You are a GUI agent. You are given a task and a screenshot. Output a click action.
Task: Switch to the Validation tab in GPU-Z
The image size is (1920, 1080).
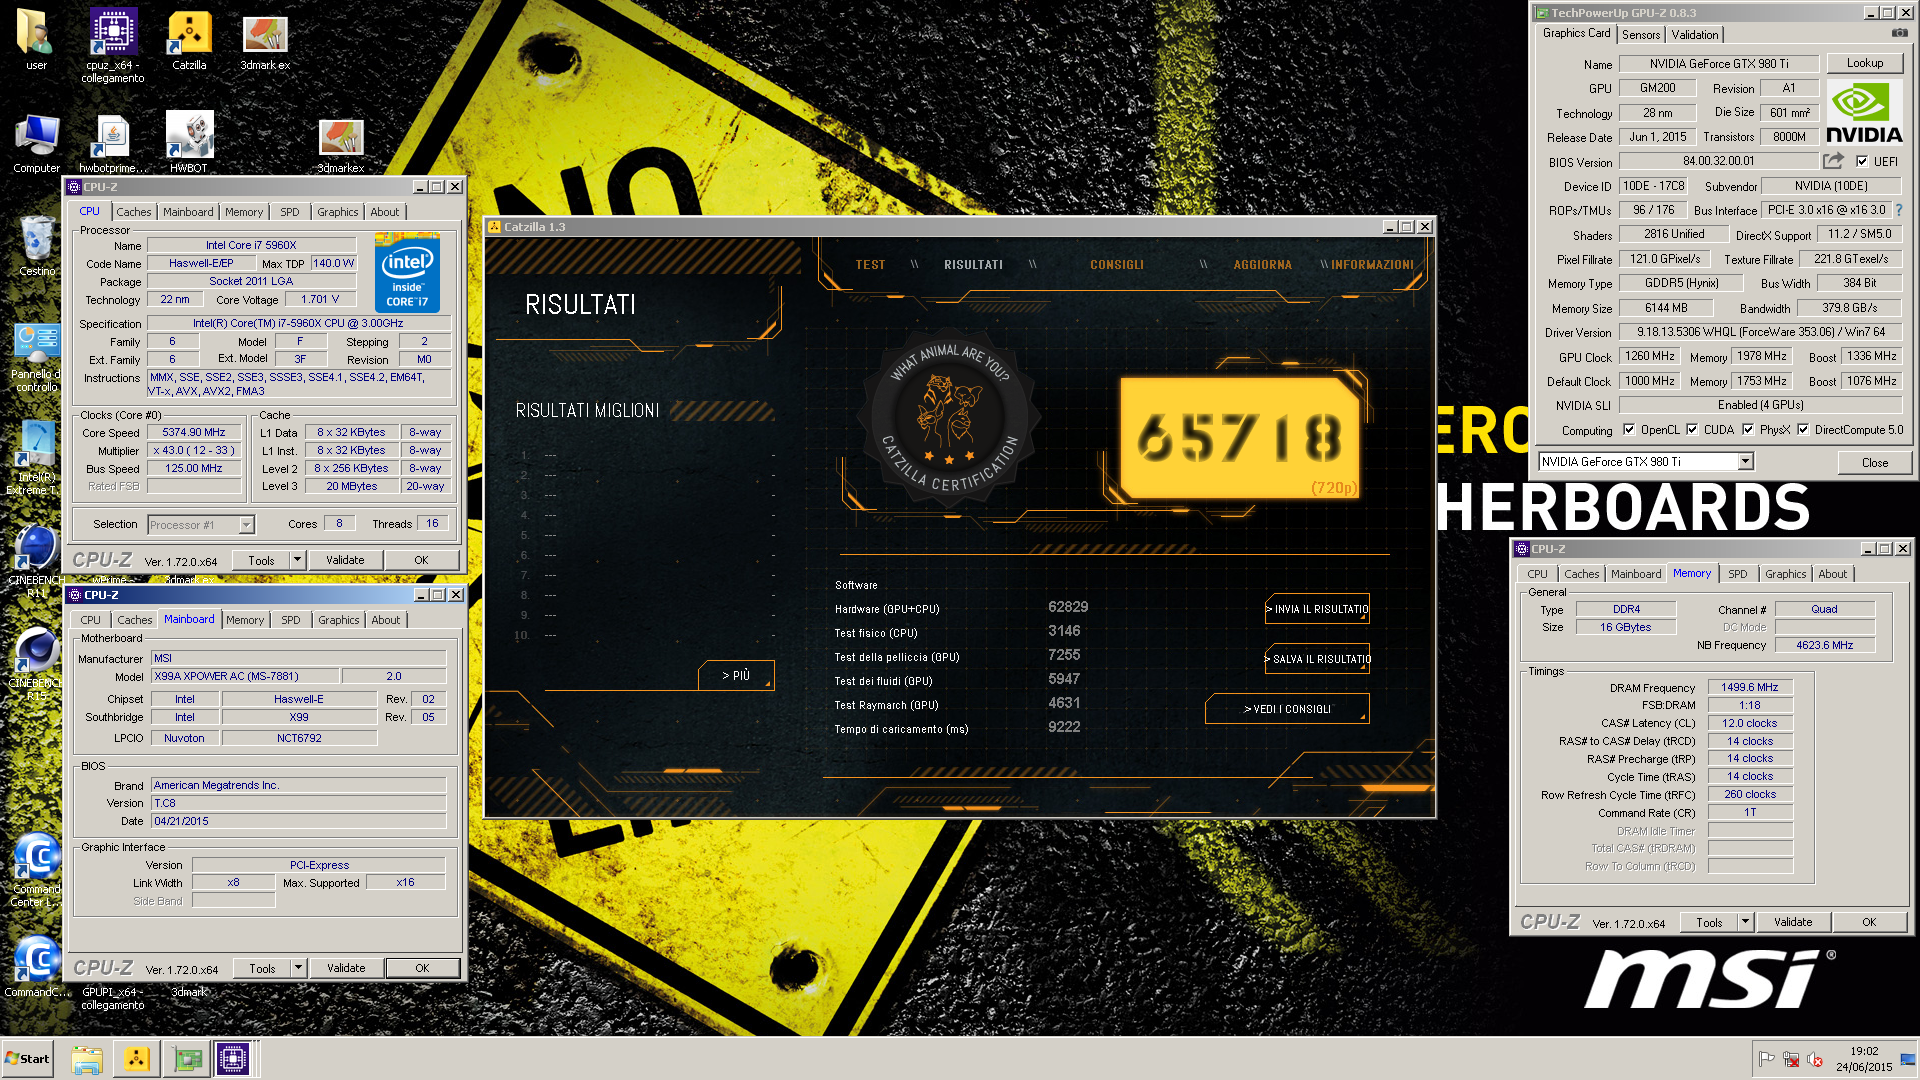click(x=1695, y=35)
